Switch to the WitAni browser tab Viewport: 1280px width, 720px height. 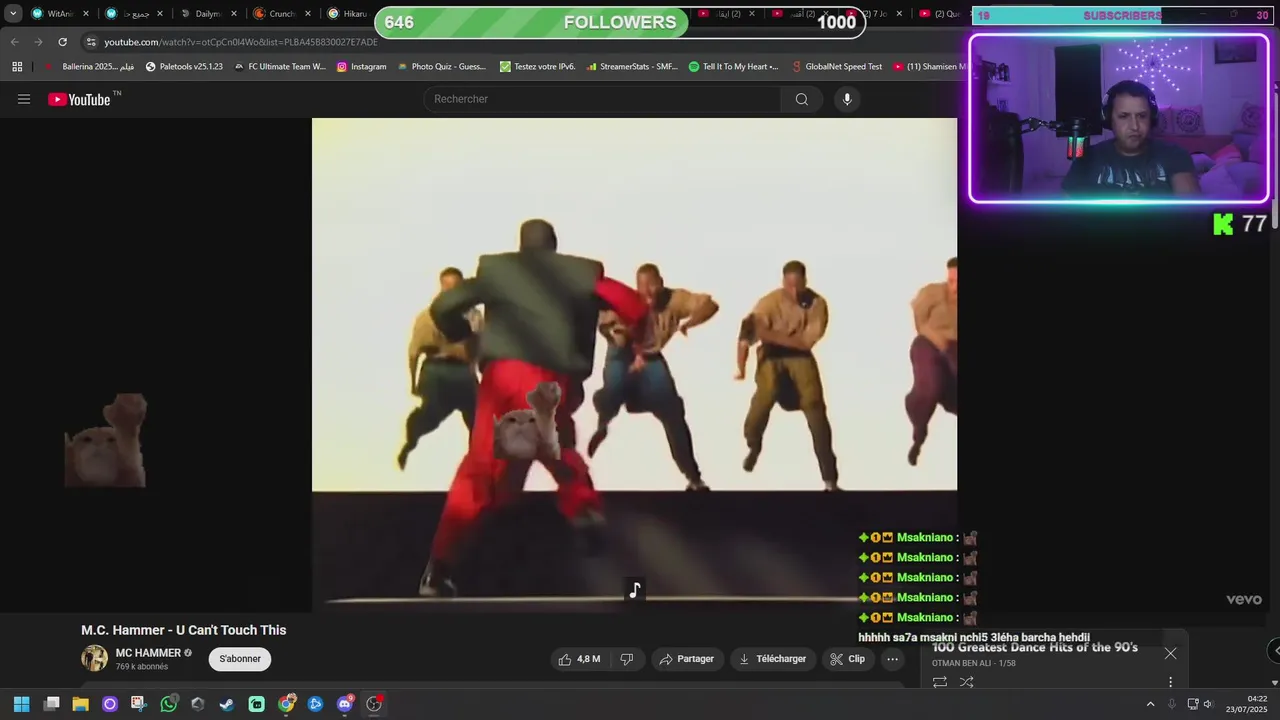pyautogui.click(x=55, y=14)
